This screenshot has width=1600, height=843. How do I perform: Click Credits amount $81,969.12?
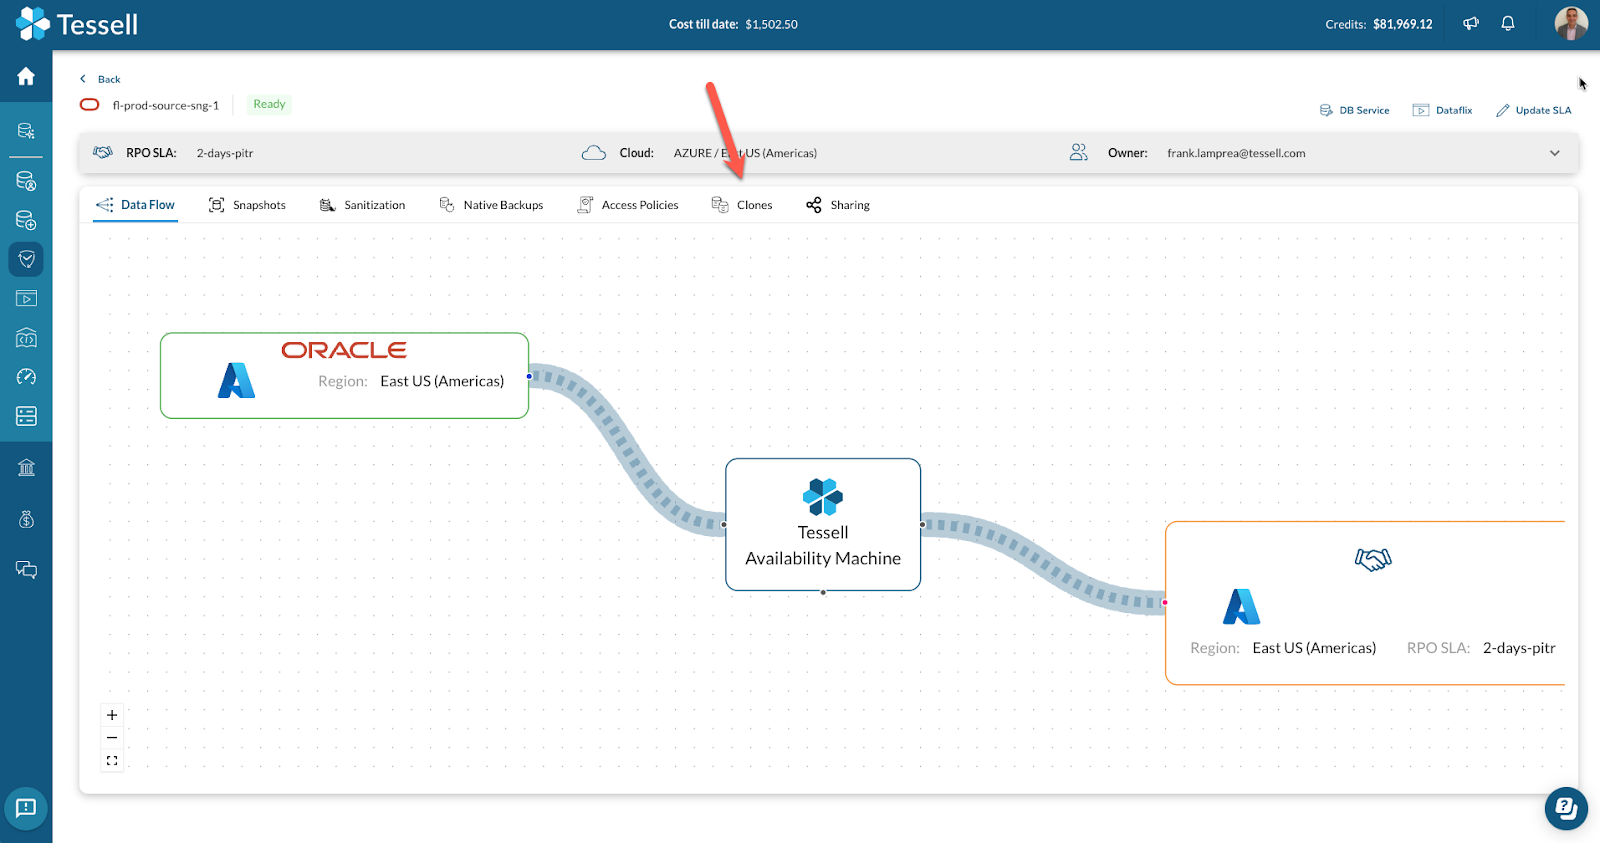1403,24
